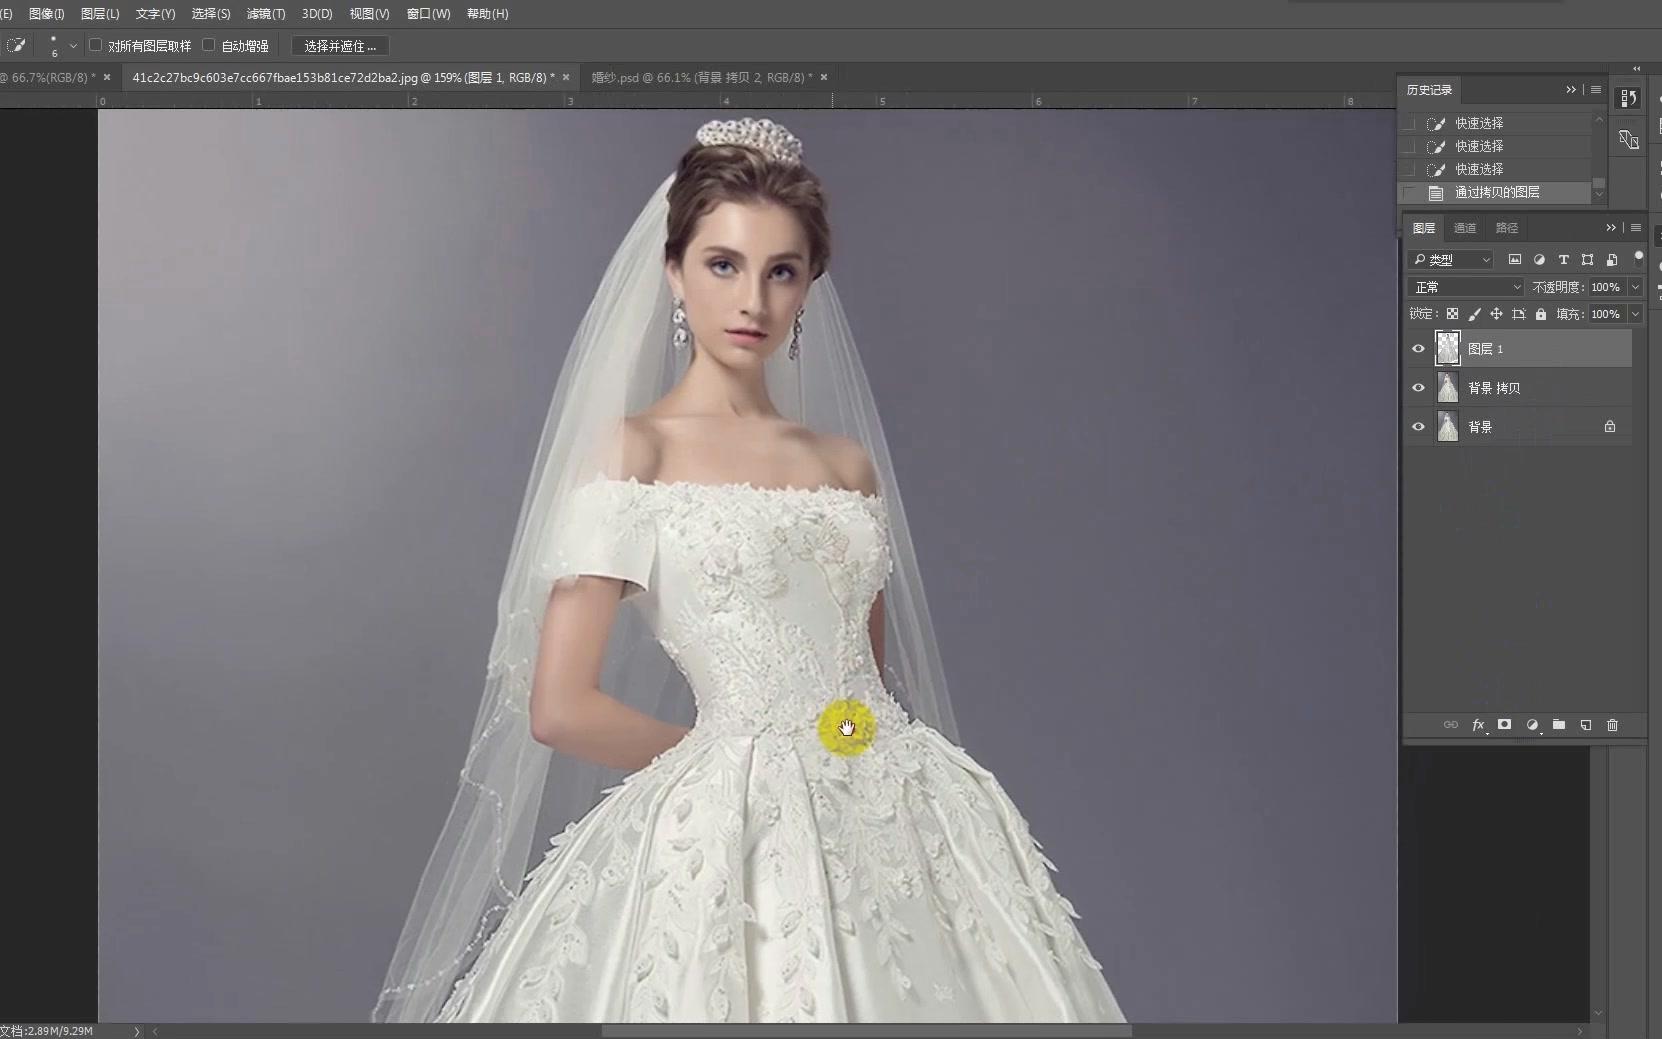The image size is (1662, 1039).
Task: Set history brush source for first 快速选择
Action: click(1409, 123)
